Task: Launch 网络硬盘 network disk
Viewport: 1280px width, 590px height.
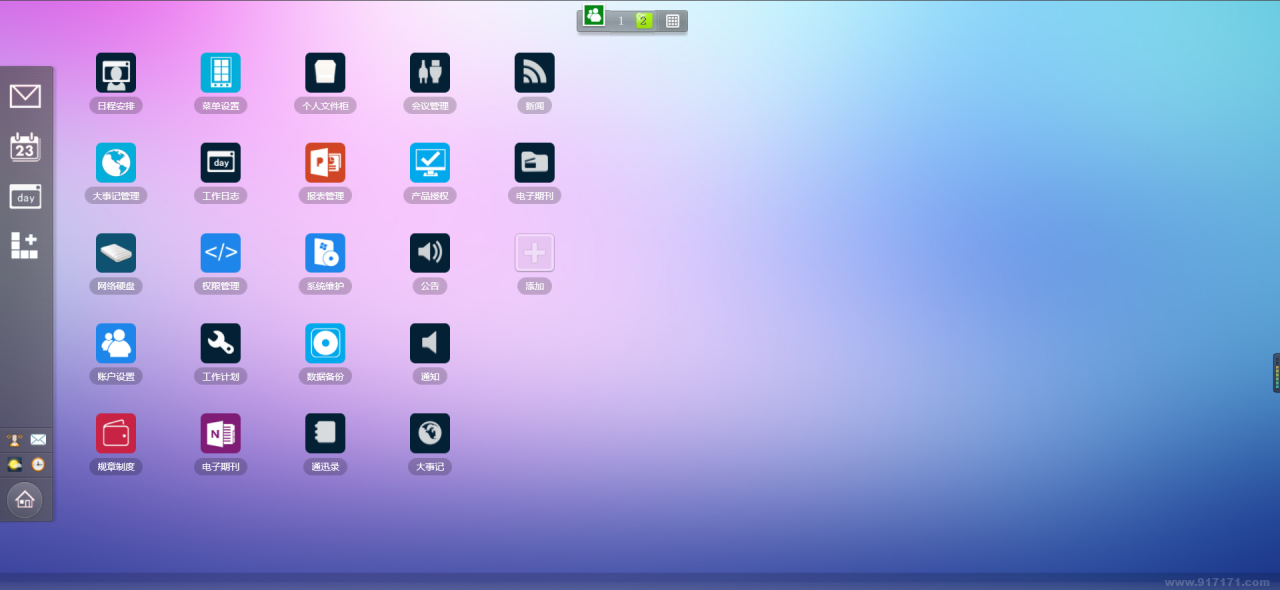Action: click(116, 253)
